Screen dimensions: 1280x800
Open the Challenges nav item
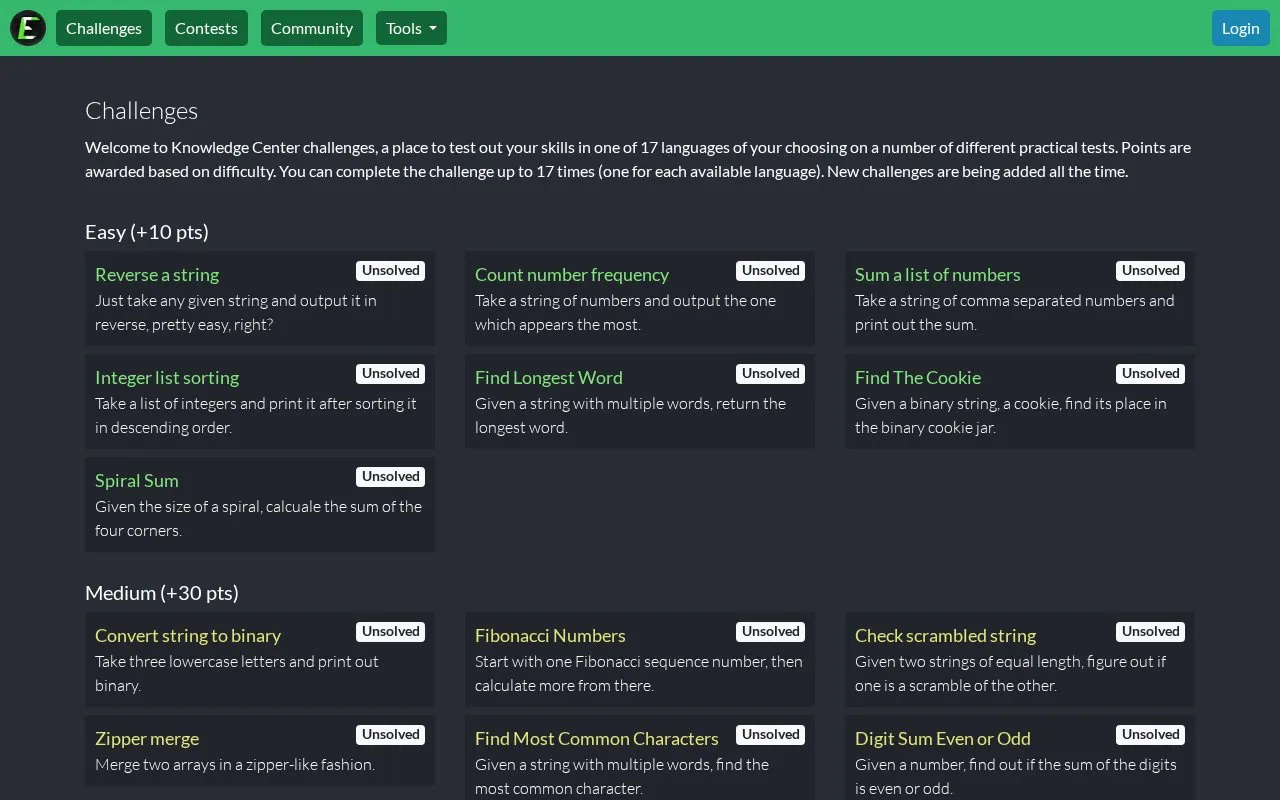coord(104,28)
